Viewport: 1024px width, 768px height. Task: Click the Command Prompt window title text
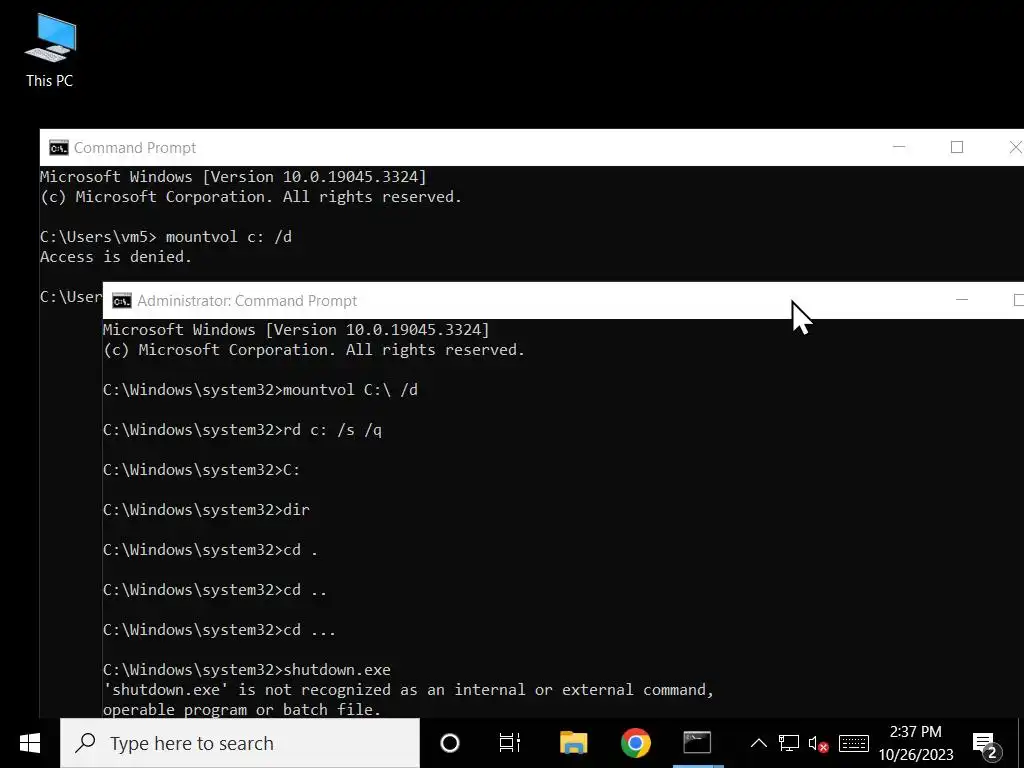point(135,148)
